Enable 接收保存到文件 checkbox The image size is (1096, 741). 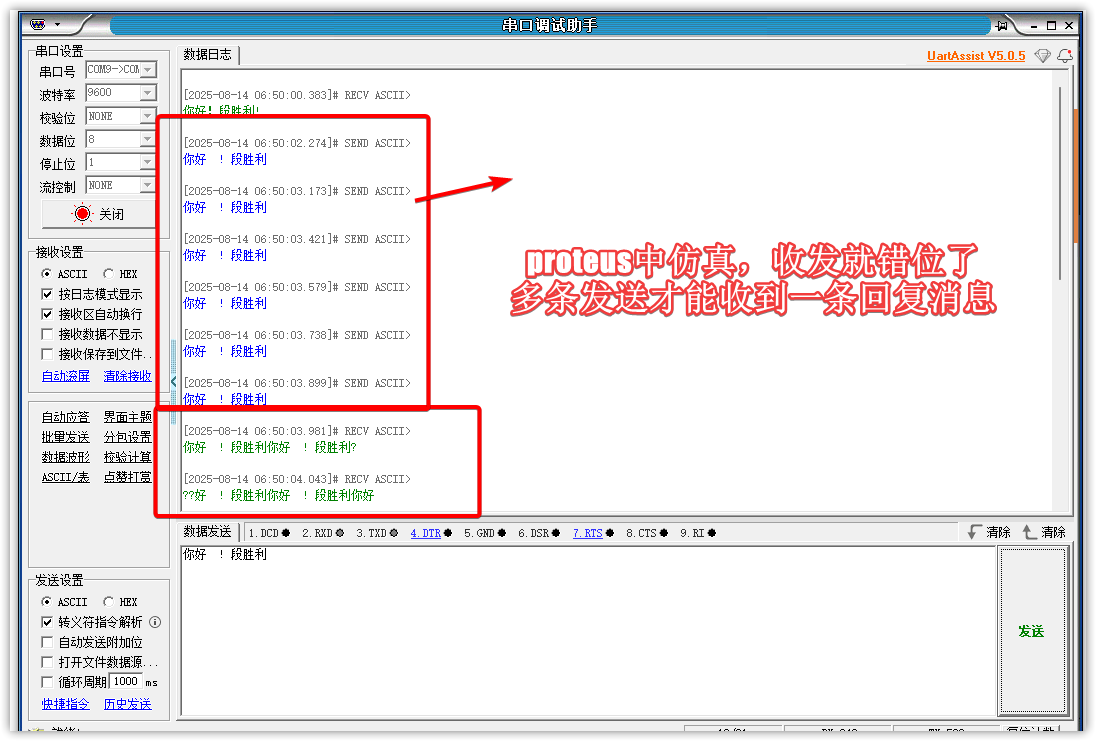tap(48, 354)
